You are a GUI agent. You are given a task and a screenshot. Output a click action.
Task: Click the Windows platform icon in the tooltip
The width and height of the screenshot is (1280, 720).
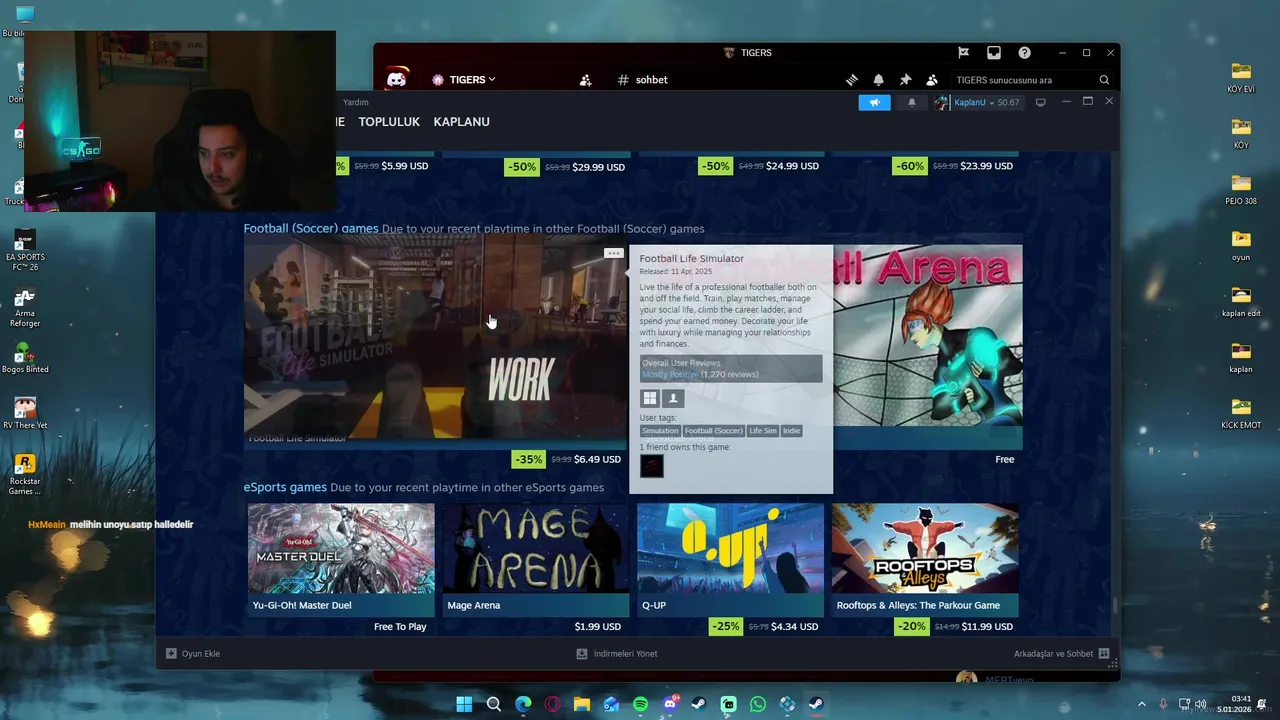pyautogui.click(x=650, y=398)
